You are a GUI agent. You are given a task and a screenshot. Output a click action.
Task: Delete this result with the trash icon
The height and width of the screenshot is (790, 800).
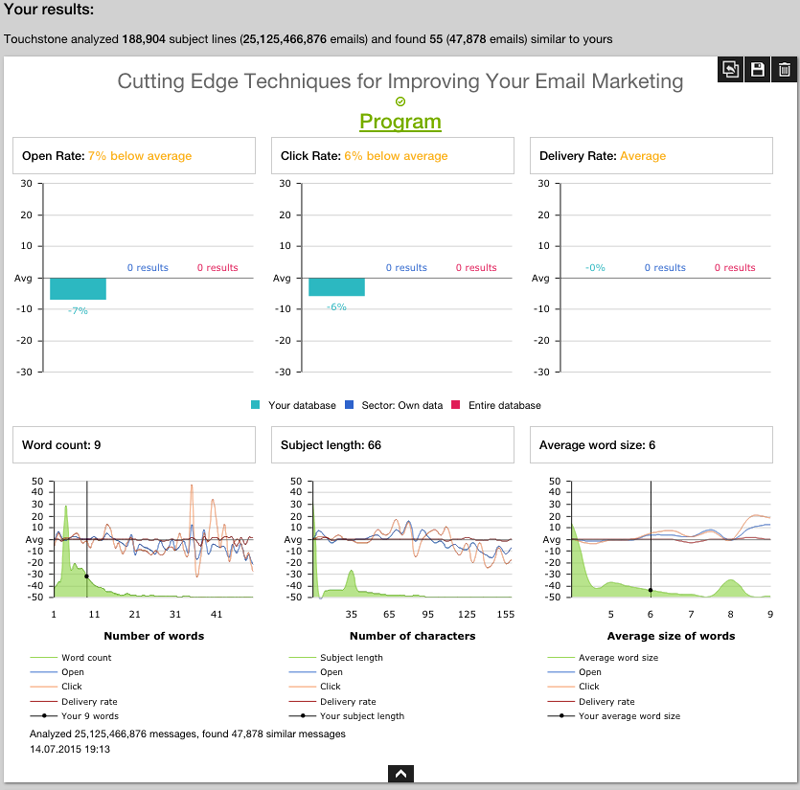[784, 69]
